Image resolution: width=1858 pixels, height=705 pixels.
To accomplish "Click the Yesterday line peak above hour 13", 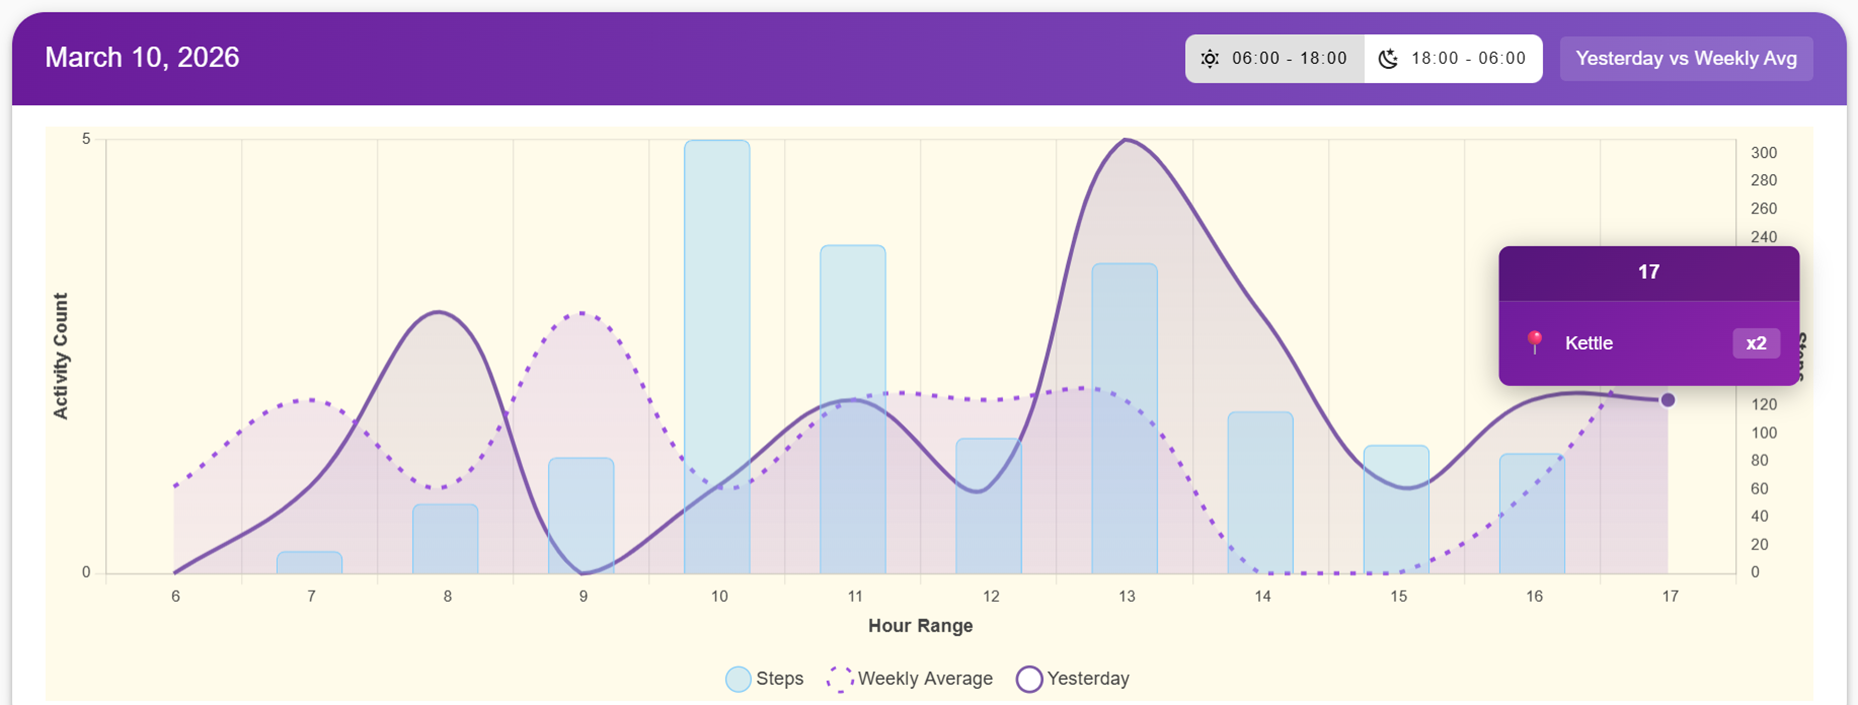I will [x=1127, y=140].
